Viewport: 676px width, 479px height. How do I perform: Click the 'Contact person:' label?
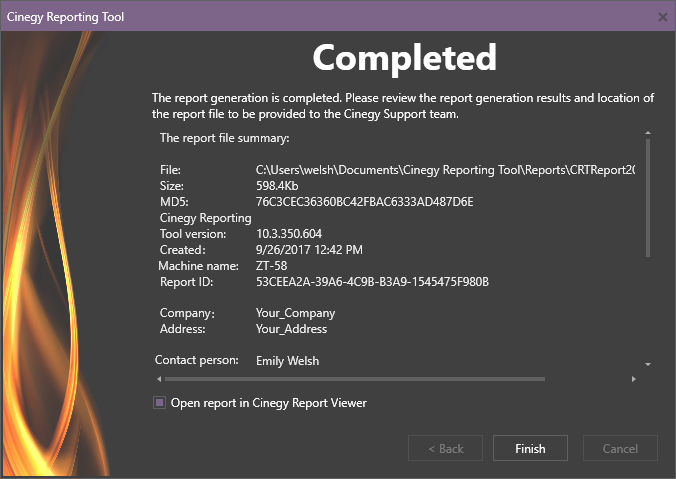197,360
